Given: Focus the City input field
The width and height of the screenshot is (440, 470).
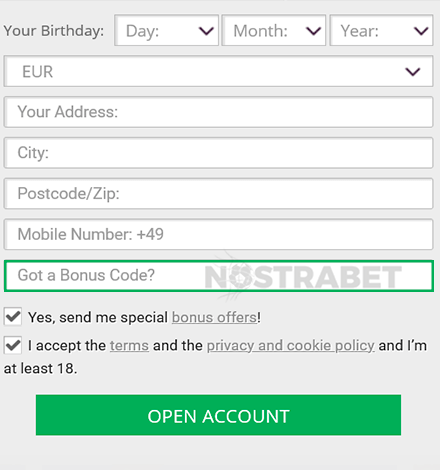Looking at the screenshot, I should [218, 153].
